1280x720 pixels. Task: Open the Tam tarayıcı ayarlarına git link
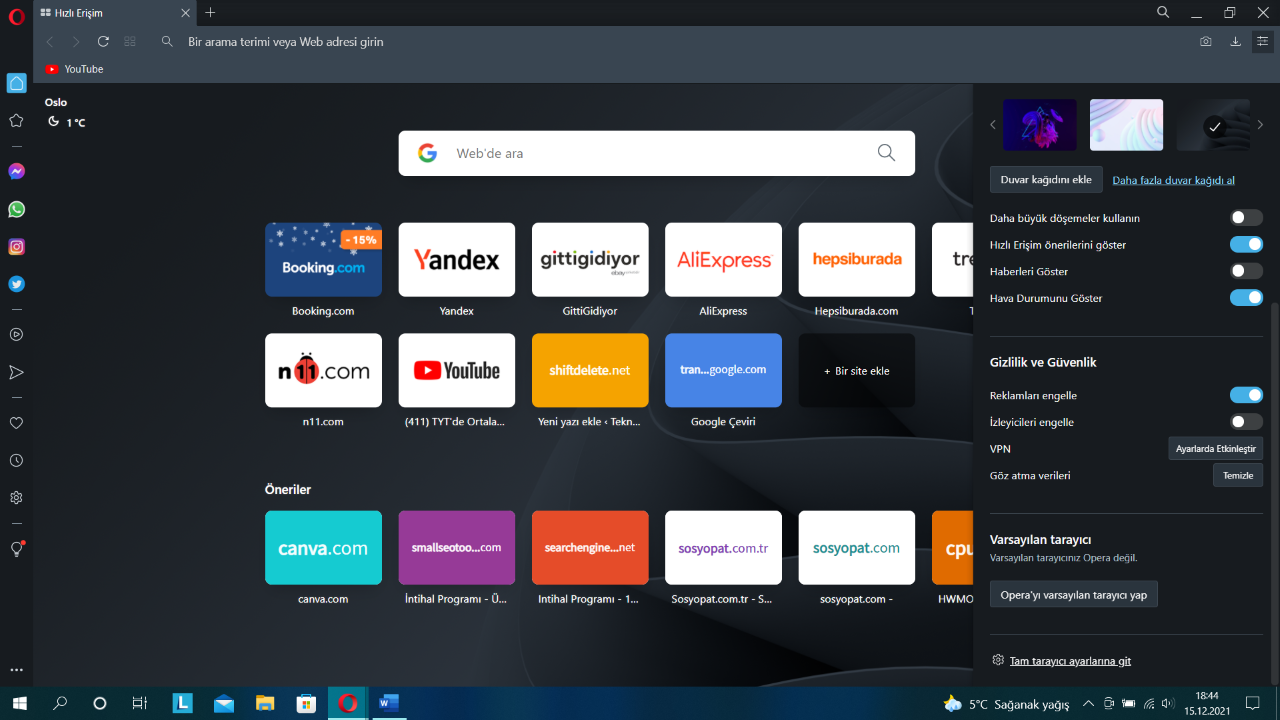click(1070, 661)
